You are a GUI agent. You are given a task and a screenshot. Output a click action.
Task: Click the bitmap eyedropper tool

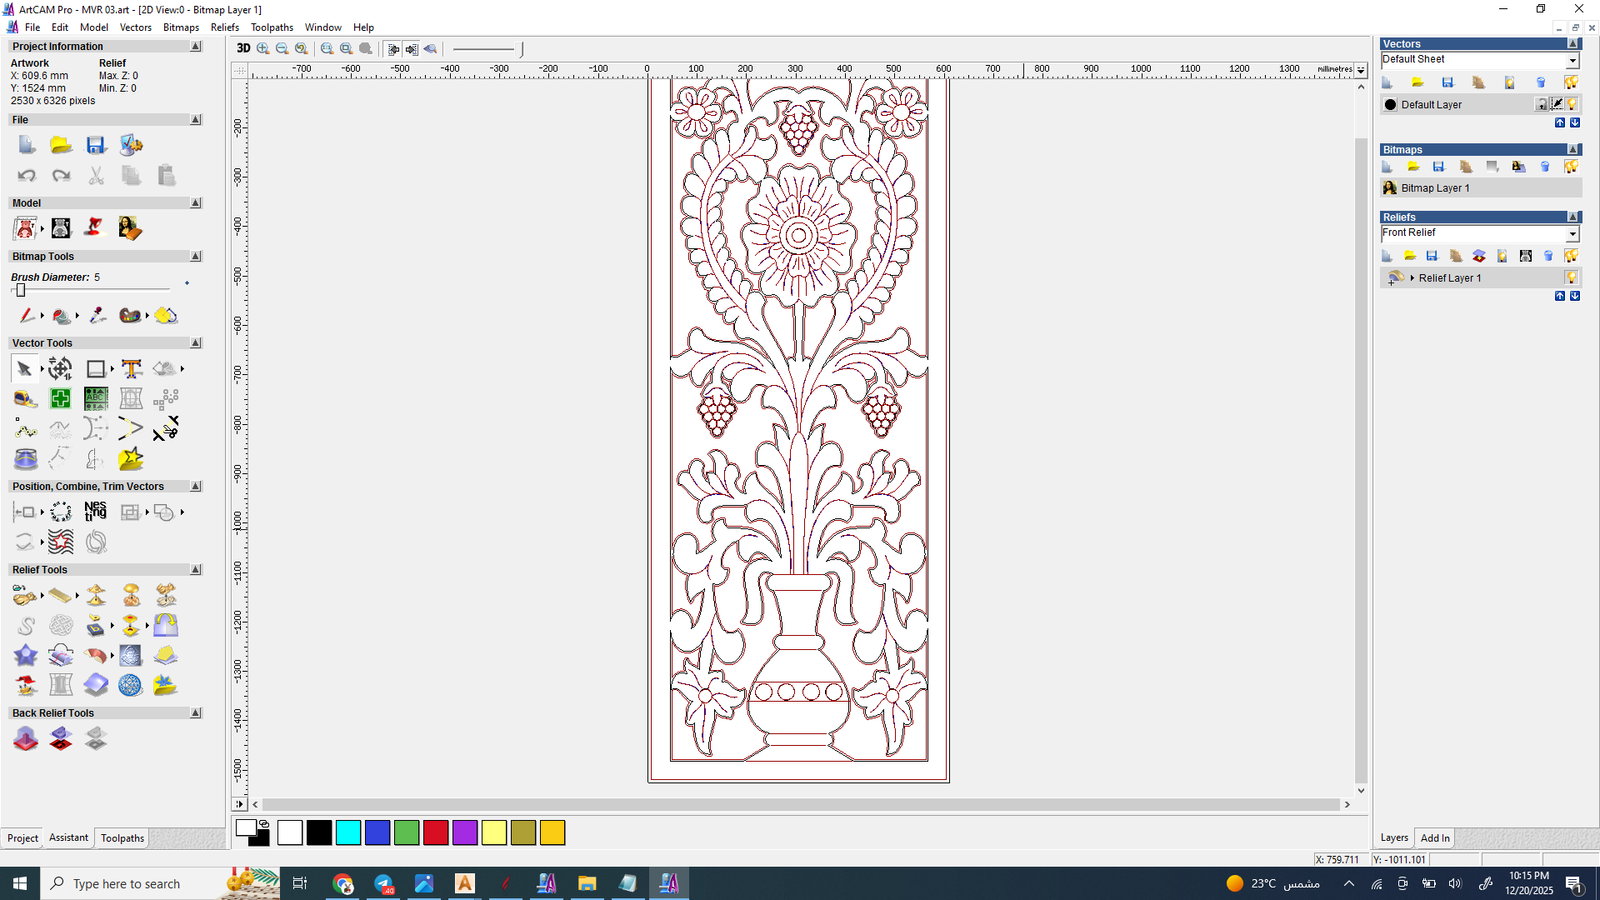click(x=97, y=316)
